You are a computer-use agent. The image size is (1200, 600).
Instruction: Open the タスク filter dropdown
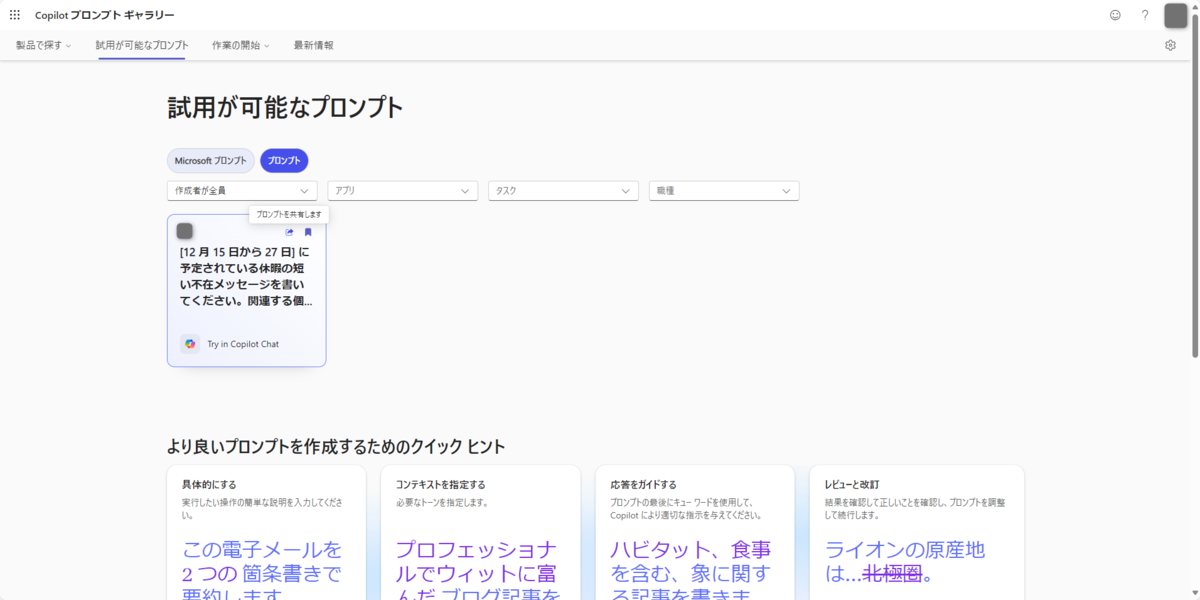(x=563, y=190)
